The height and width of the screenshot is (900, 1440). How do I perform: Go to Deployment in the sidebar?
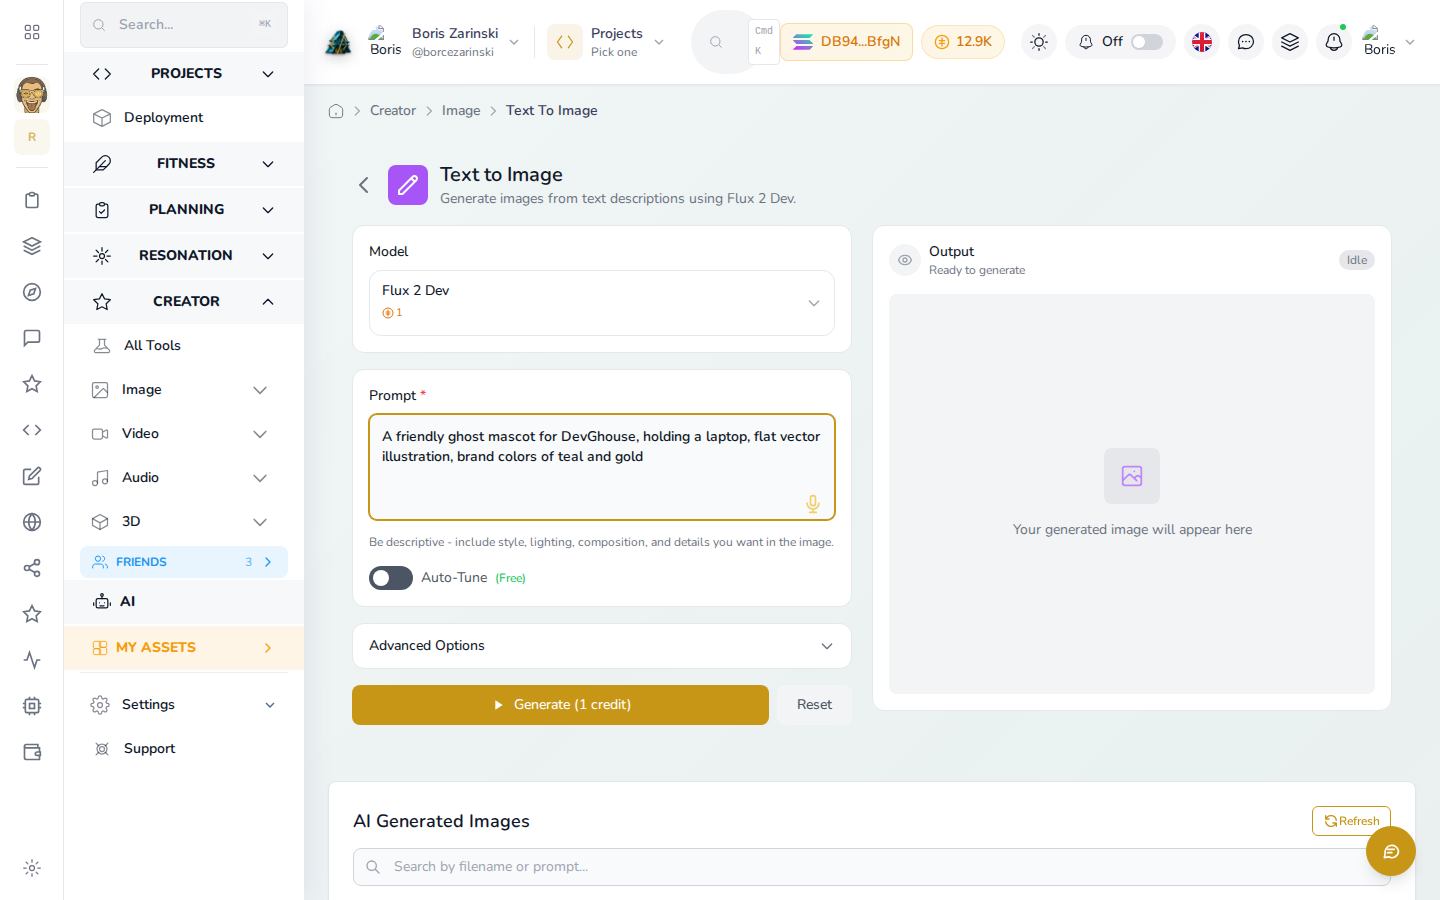(x=184, y=118)
